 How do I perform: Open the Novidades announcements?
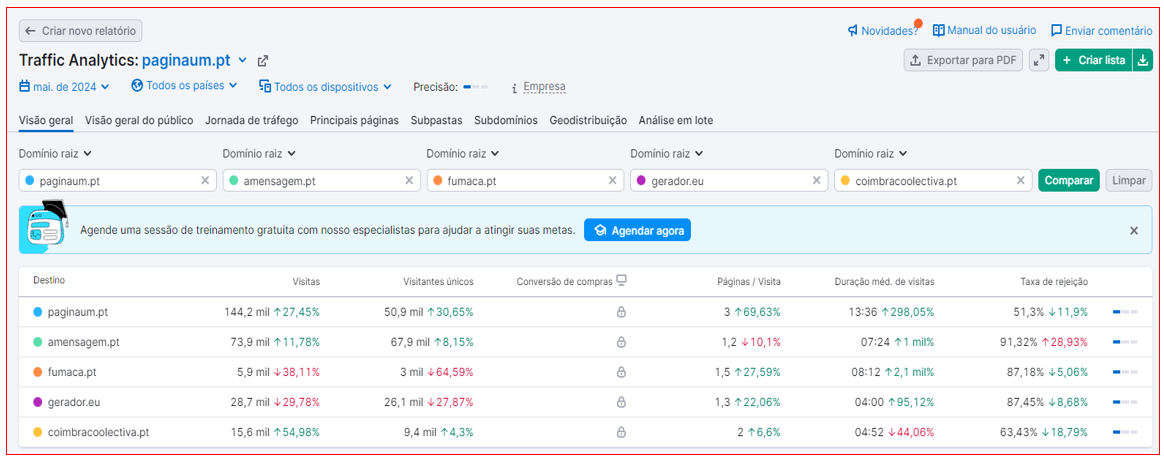[882, 31]
